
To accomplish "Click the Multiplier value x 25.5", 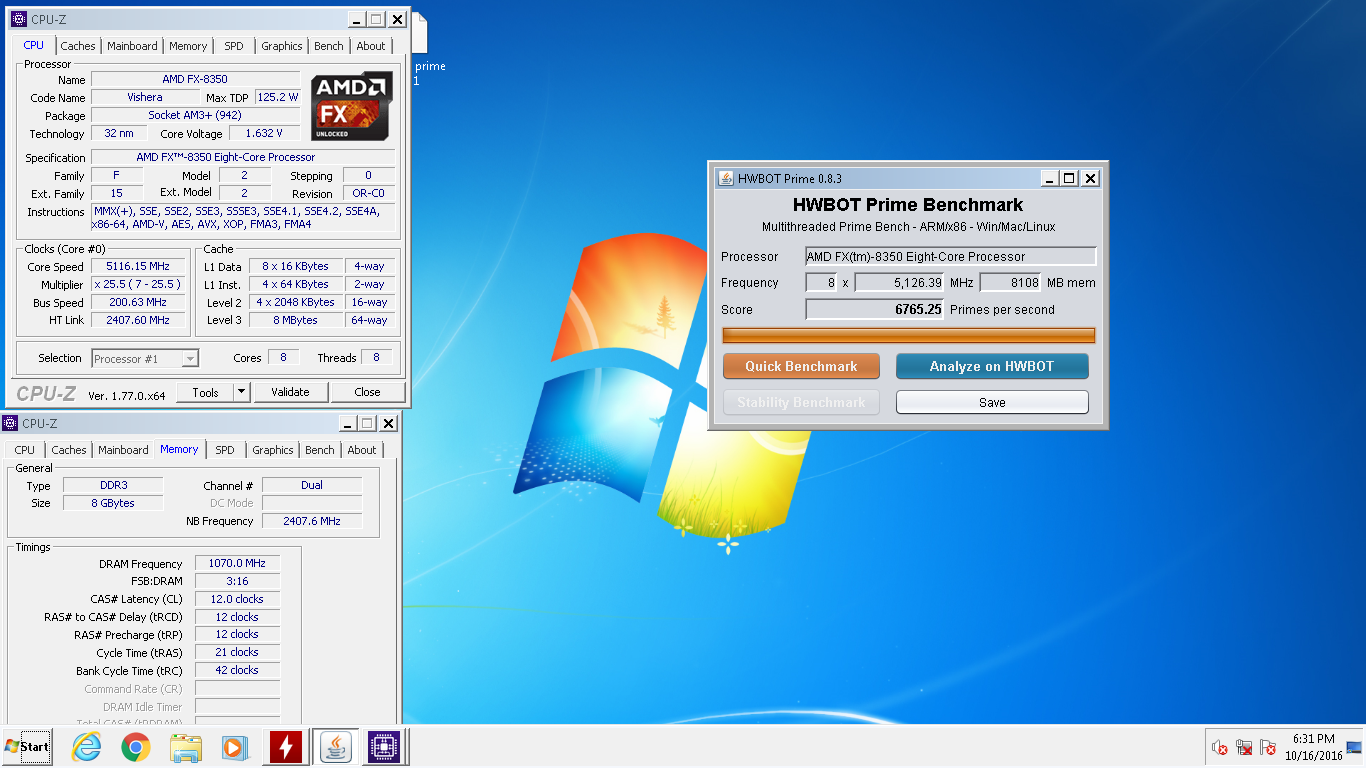I will pyautogui.click(x=138, y=284).
